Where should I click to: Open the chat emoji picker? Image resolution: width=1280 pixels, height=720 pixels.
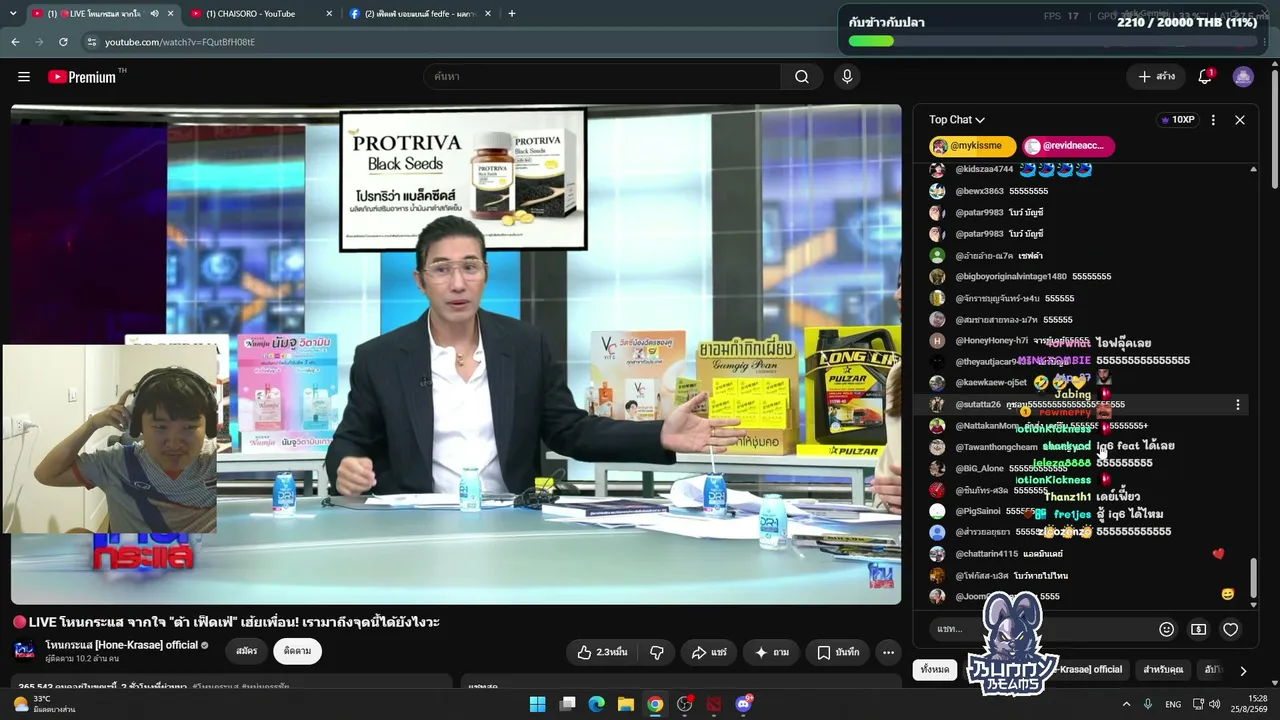click(x=1166, y=629)
